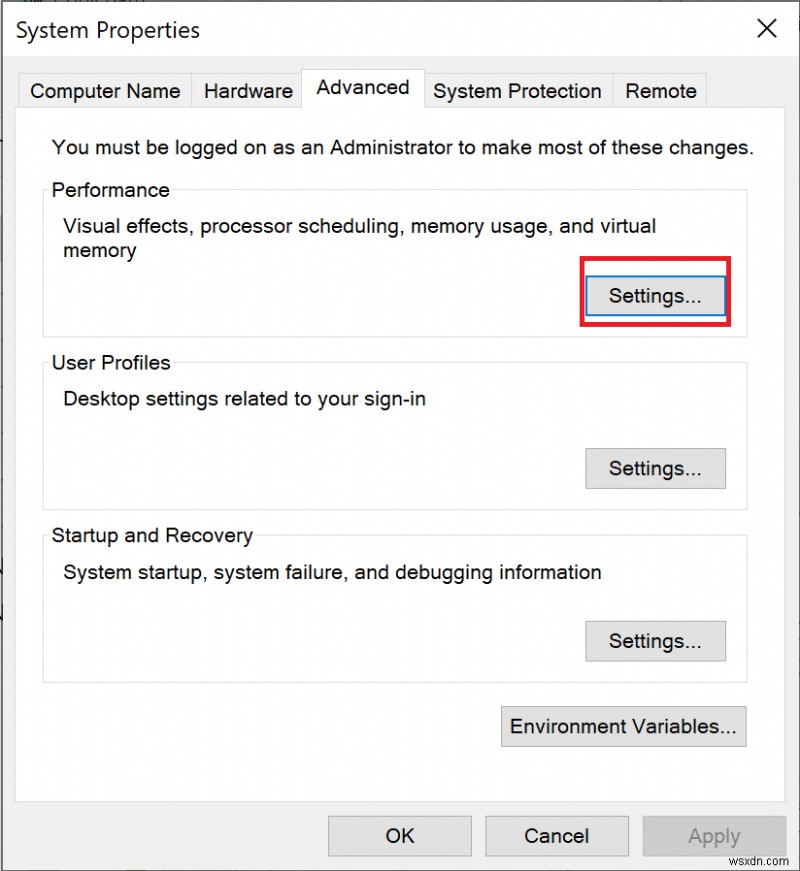Cancel the System Properties dialog
Image resolution: width=800 pixels, height=871 pixels.
[x=556, y=836]
